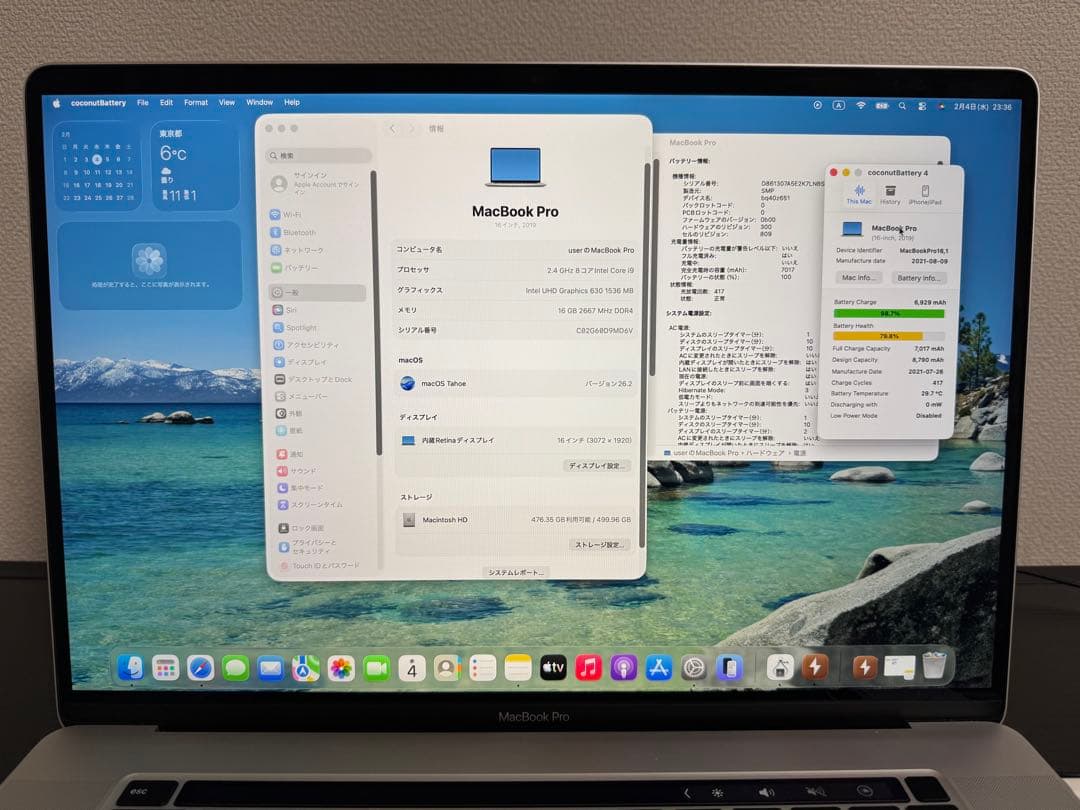Open Spotlight search icon in the menu bar

click(x=902, y=104)
